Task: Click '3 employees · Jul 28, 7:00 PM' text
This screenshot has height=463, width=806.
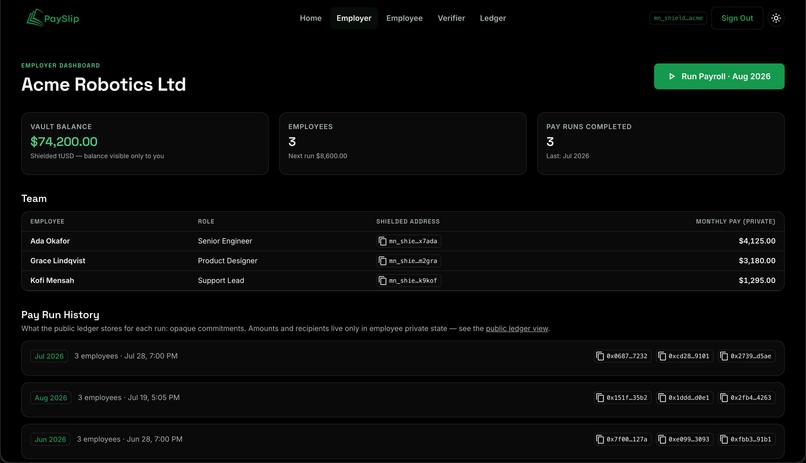Action: pos(126,356)
